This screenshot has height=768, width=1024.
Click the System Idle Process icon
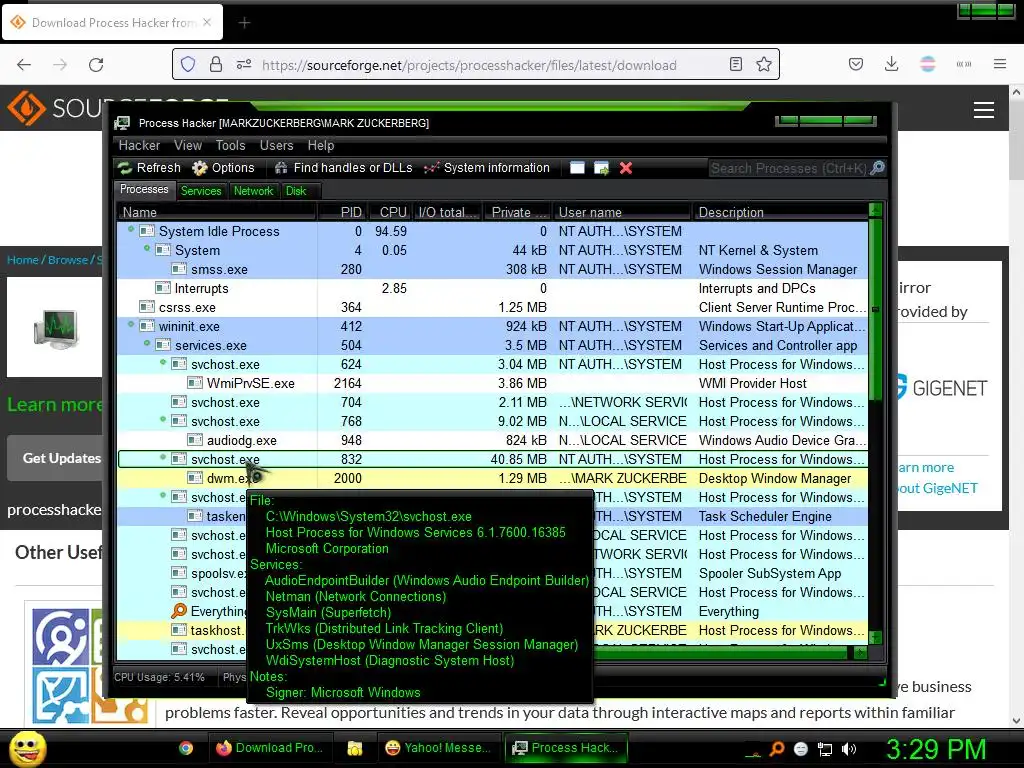point(147,231)
